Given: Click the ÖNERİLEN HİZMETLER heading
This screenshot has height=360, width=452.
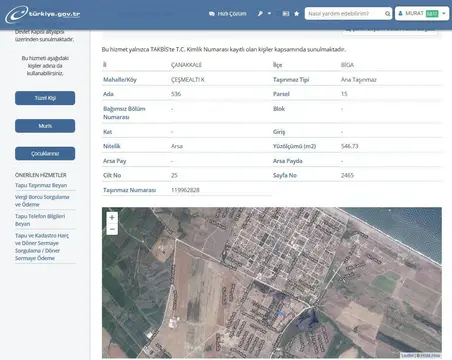Looking at the screenshot, I should (x=41, y=175).
